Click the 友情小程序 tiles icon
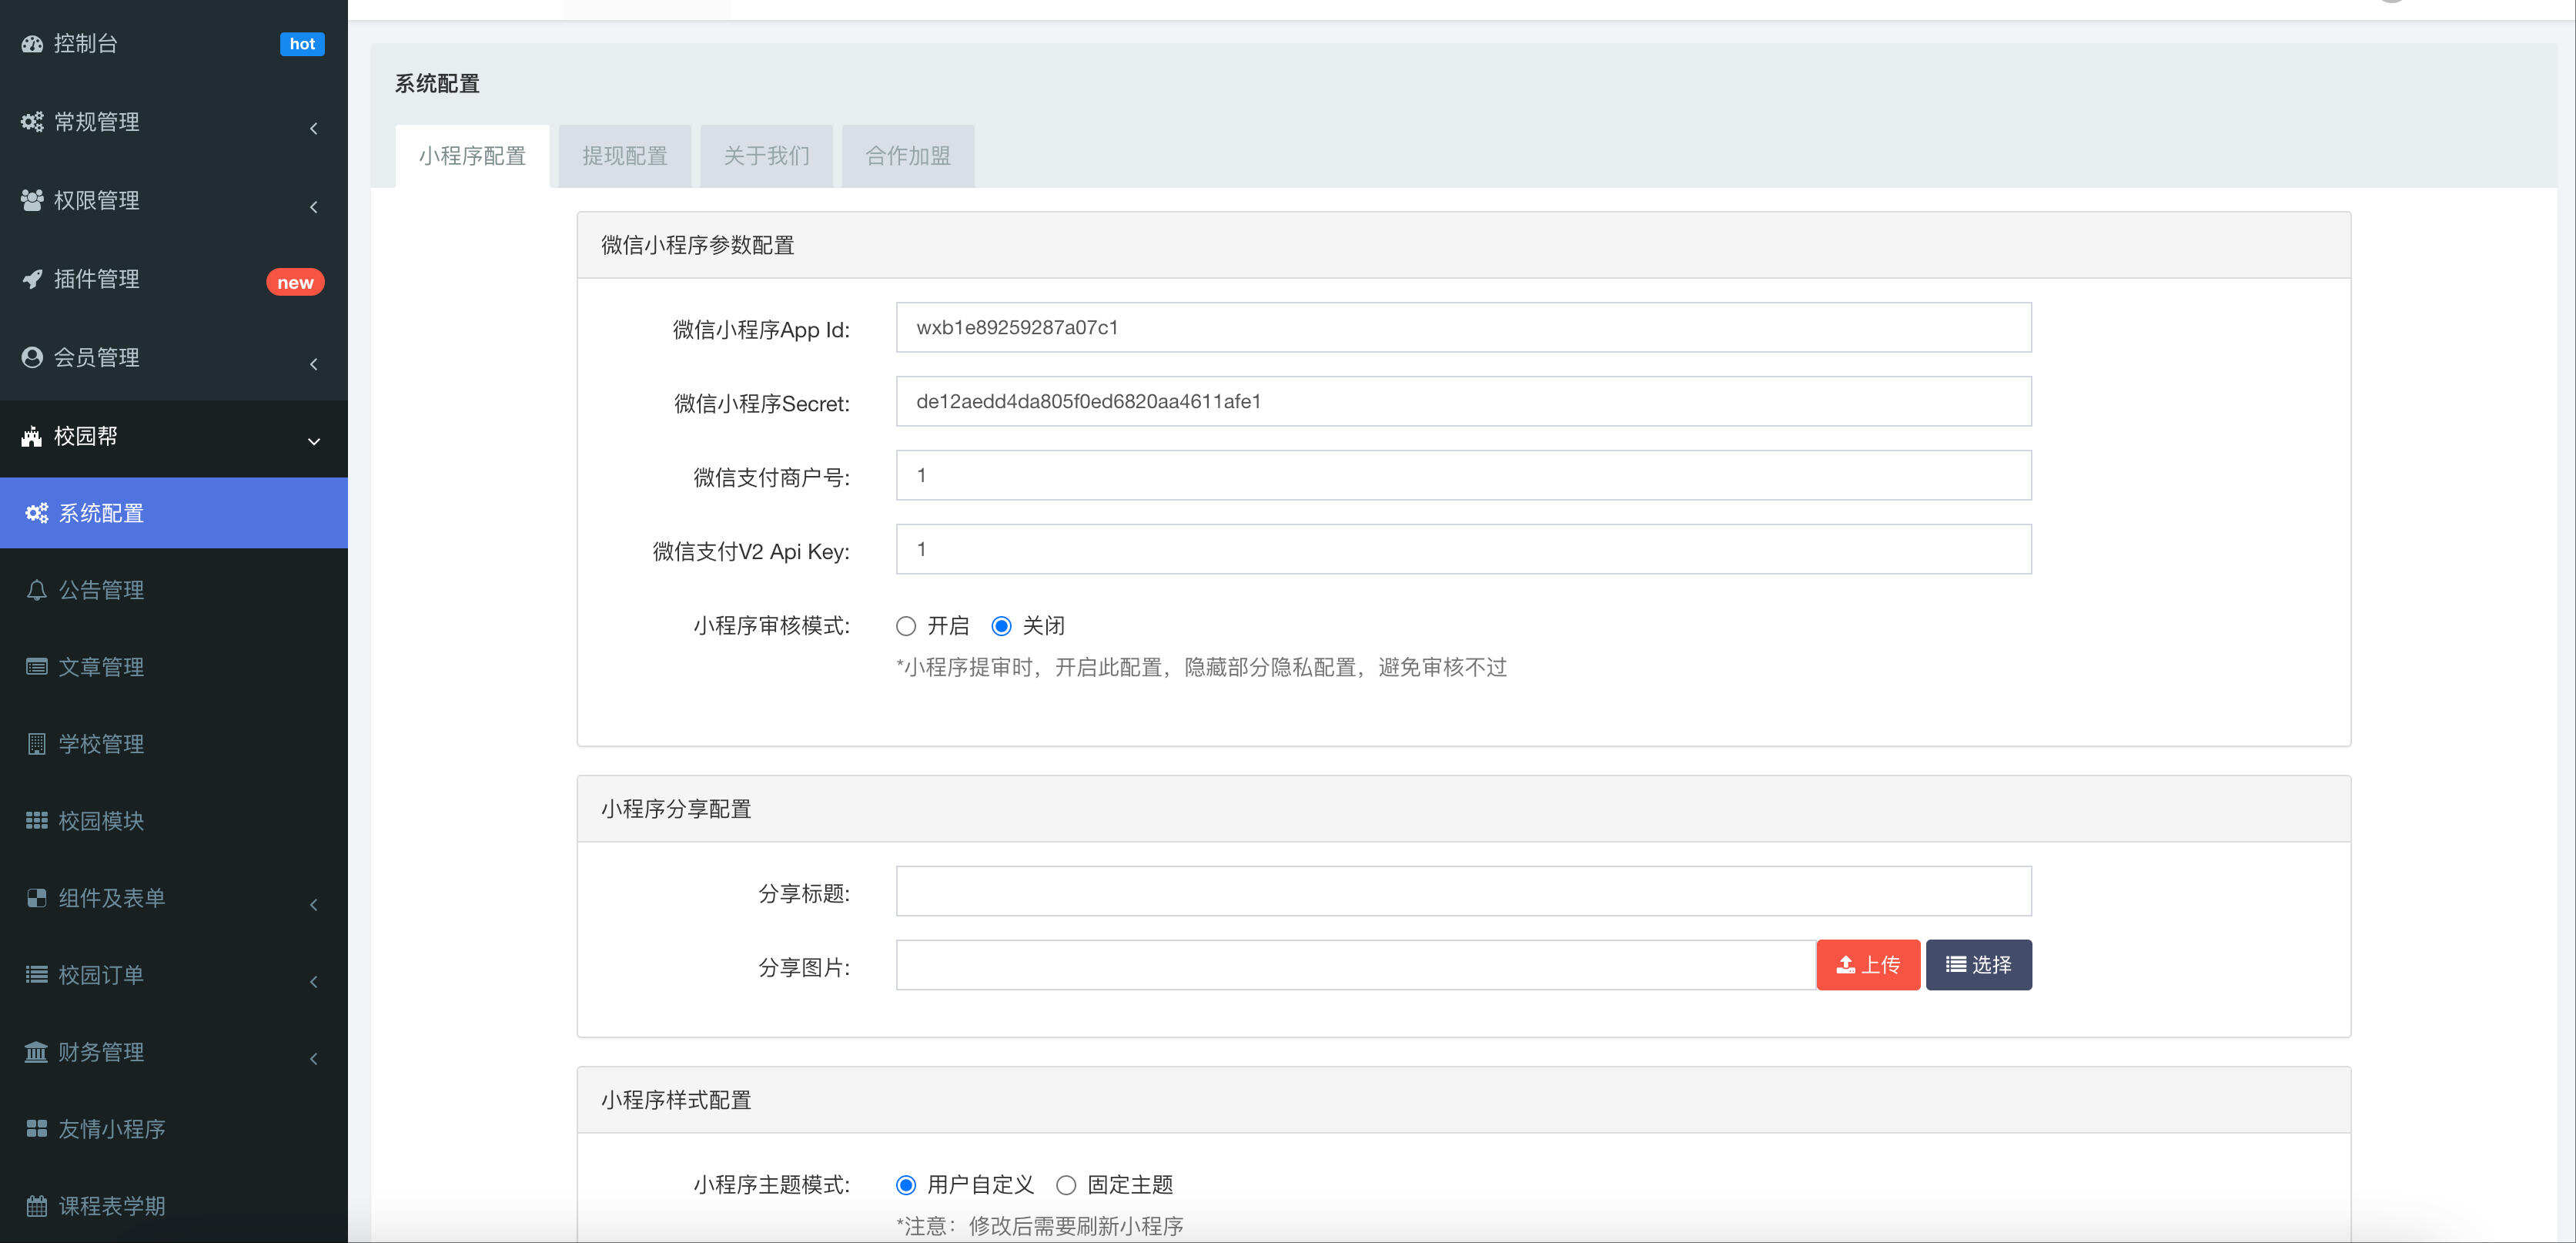 [37, 1129]
